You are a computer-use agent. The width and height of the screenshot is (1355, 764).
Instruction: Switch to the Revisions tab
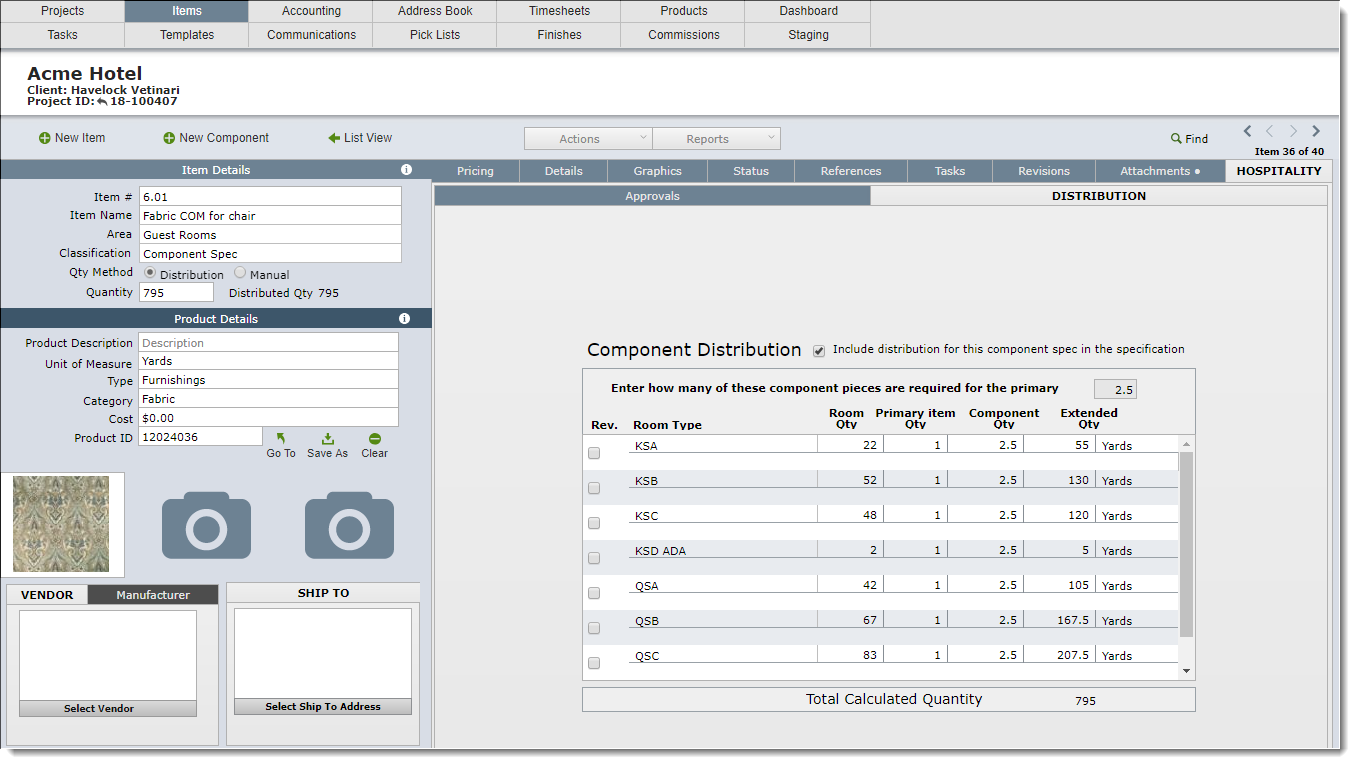[1044, 171]
